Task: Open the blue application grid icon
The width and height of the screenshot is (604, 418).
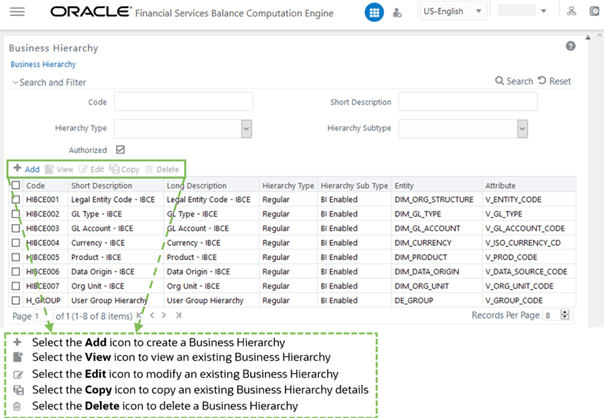Action: coord(374,12)
